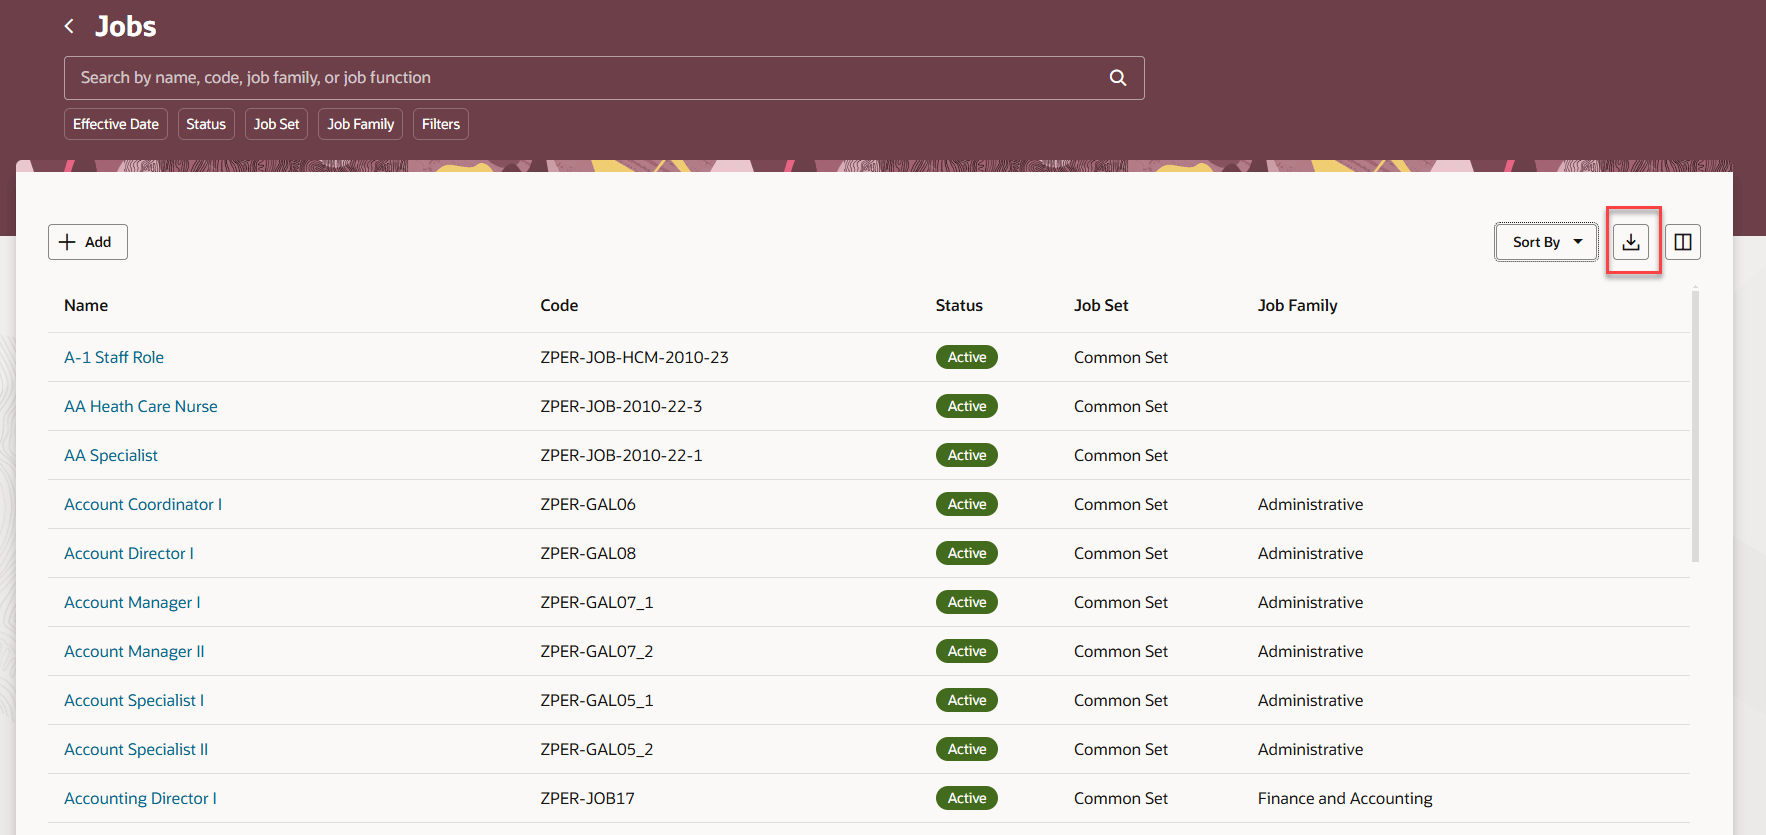1766x835 pixels.
Task: Export the jobs list with the download icon
Action: tap(1631, 242)
